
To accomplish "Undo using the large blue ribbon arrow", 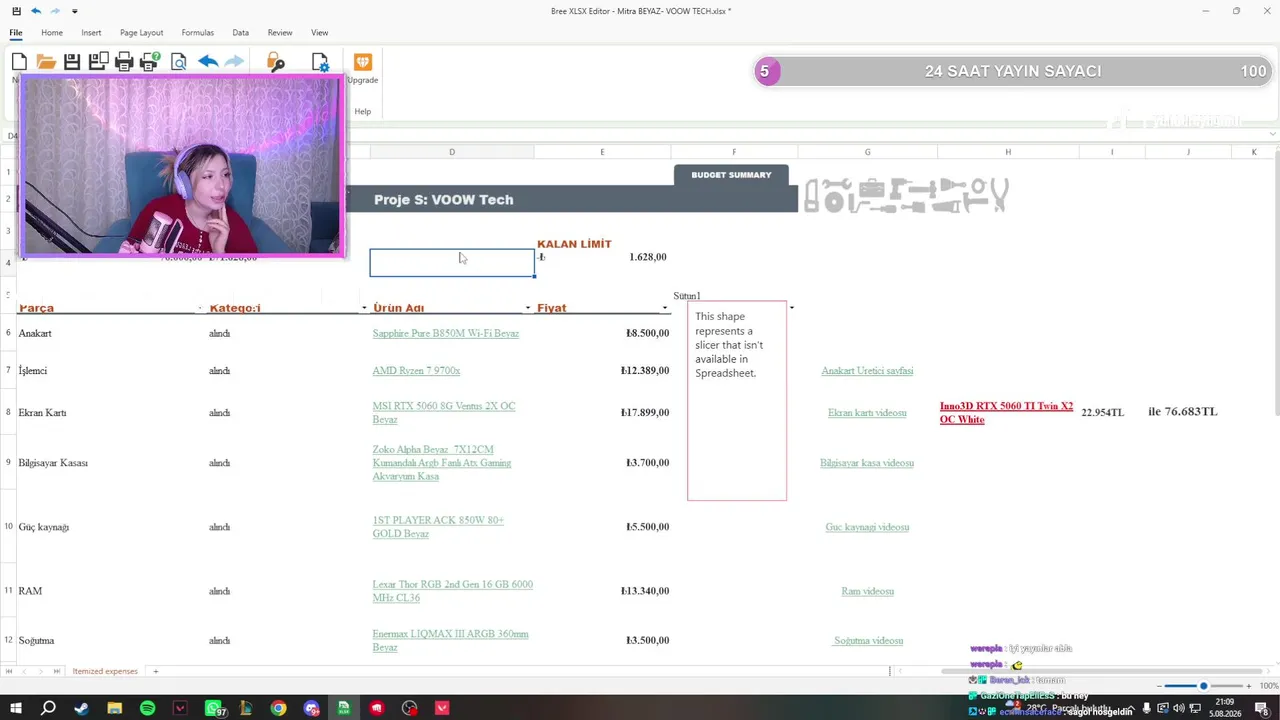I will pos(208,62).
